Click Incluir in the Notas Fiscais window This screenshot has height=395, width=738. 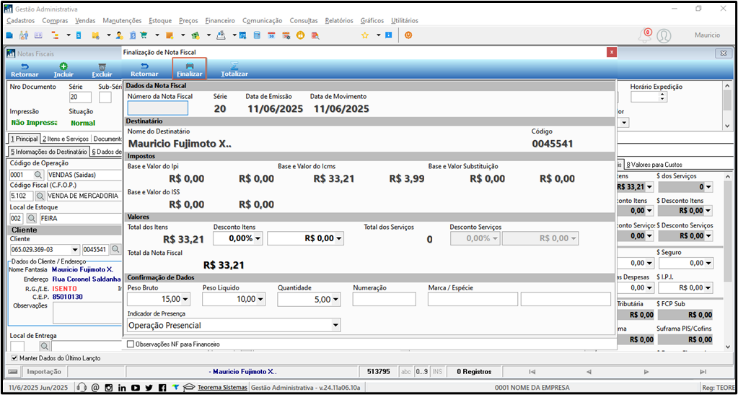point(63,70)
